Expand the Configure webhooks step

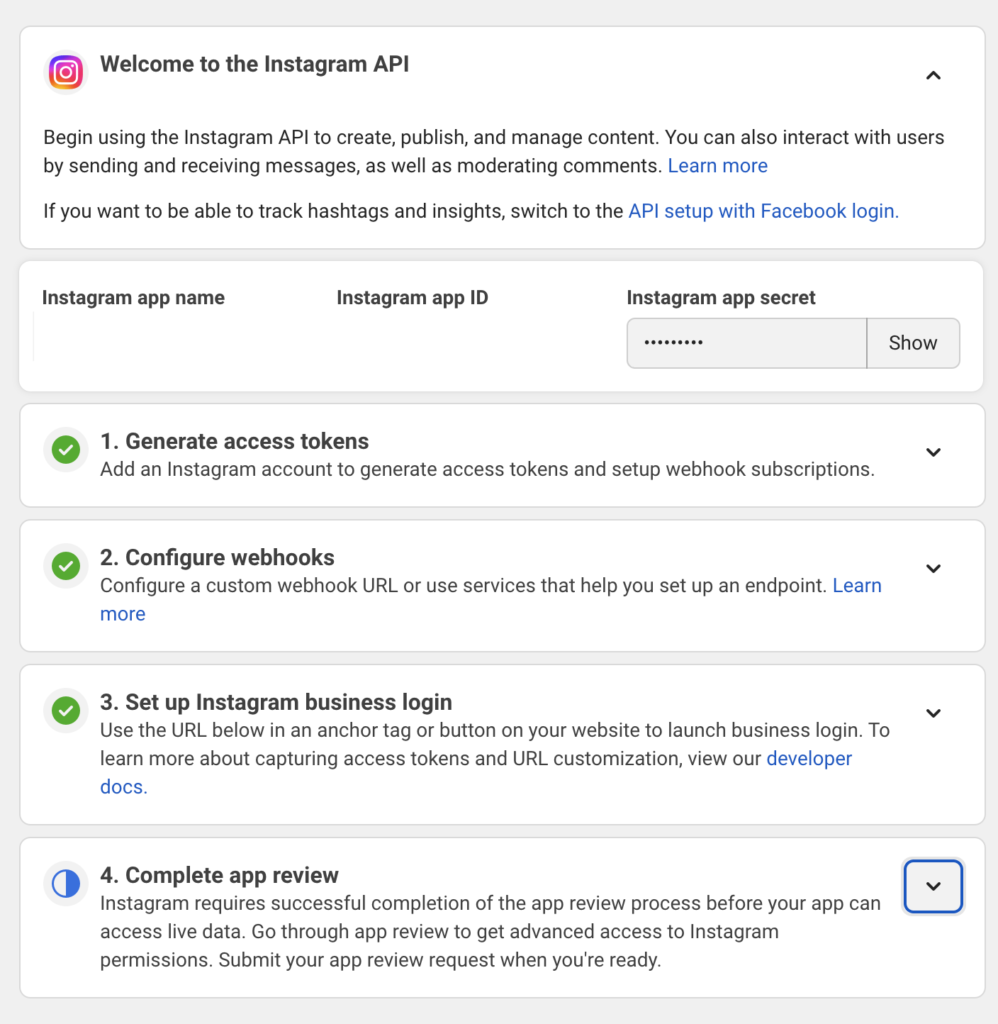click(933, 568)
